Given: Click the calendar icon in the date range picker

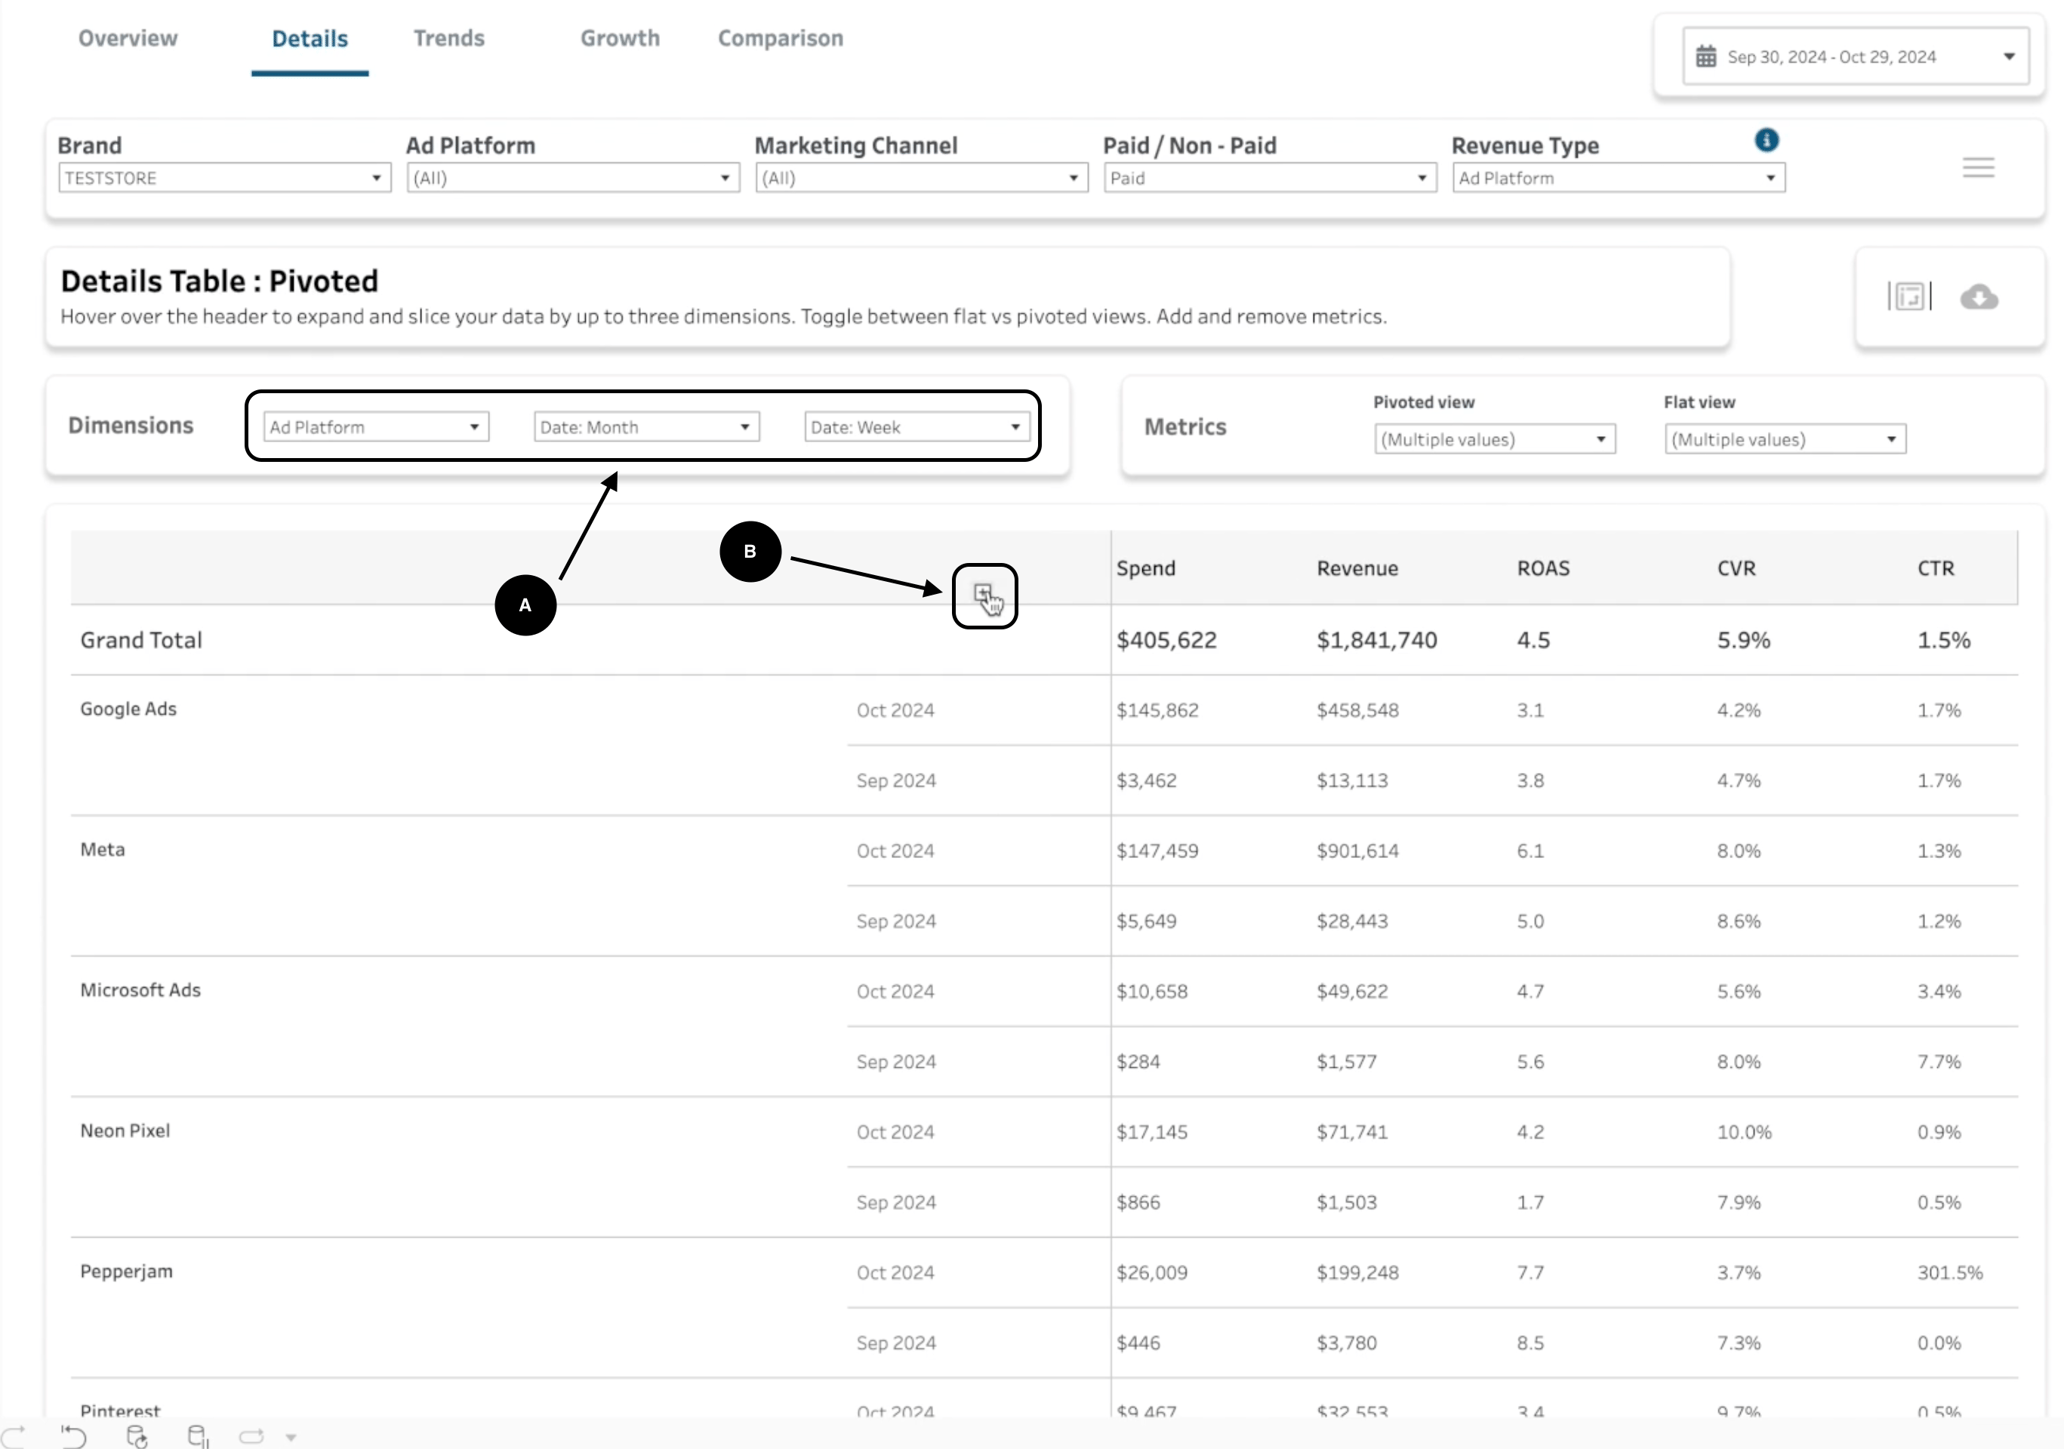Looking at the screenshot, I should pyautogui.click(x=1706, y=56).
